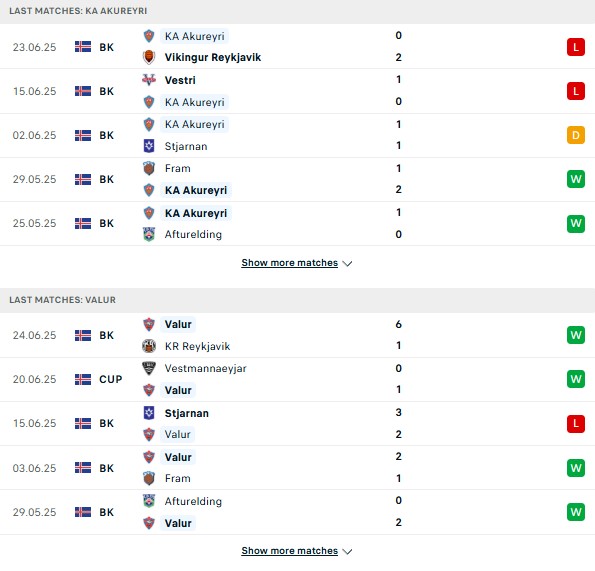The image size is (595, 571).
Task: Click the Iceland flag on the 20.06.25 CUP match
Action: 83,379
